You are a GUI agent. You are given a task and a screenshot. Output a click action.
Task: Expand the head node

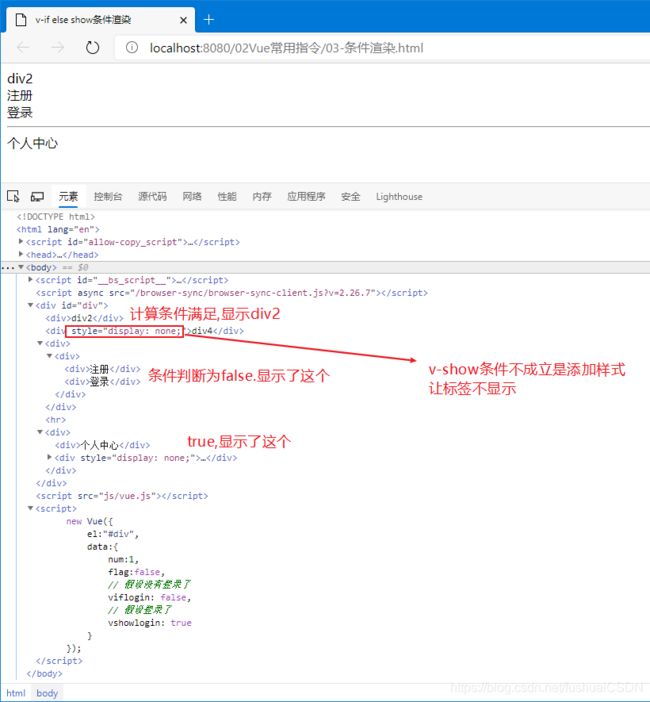click(21, 254)
